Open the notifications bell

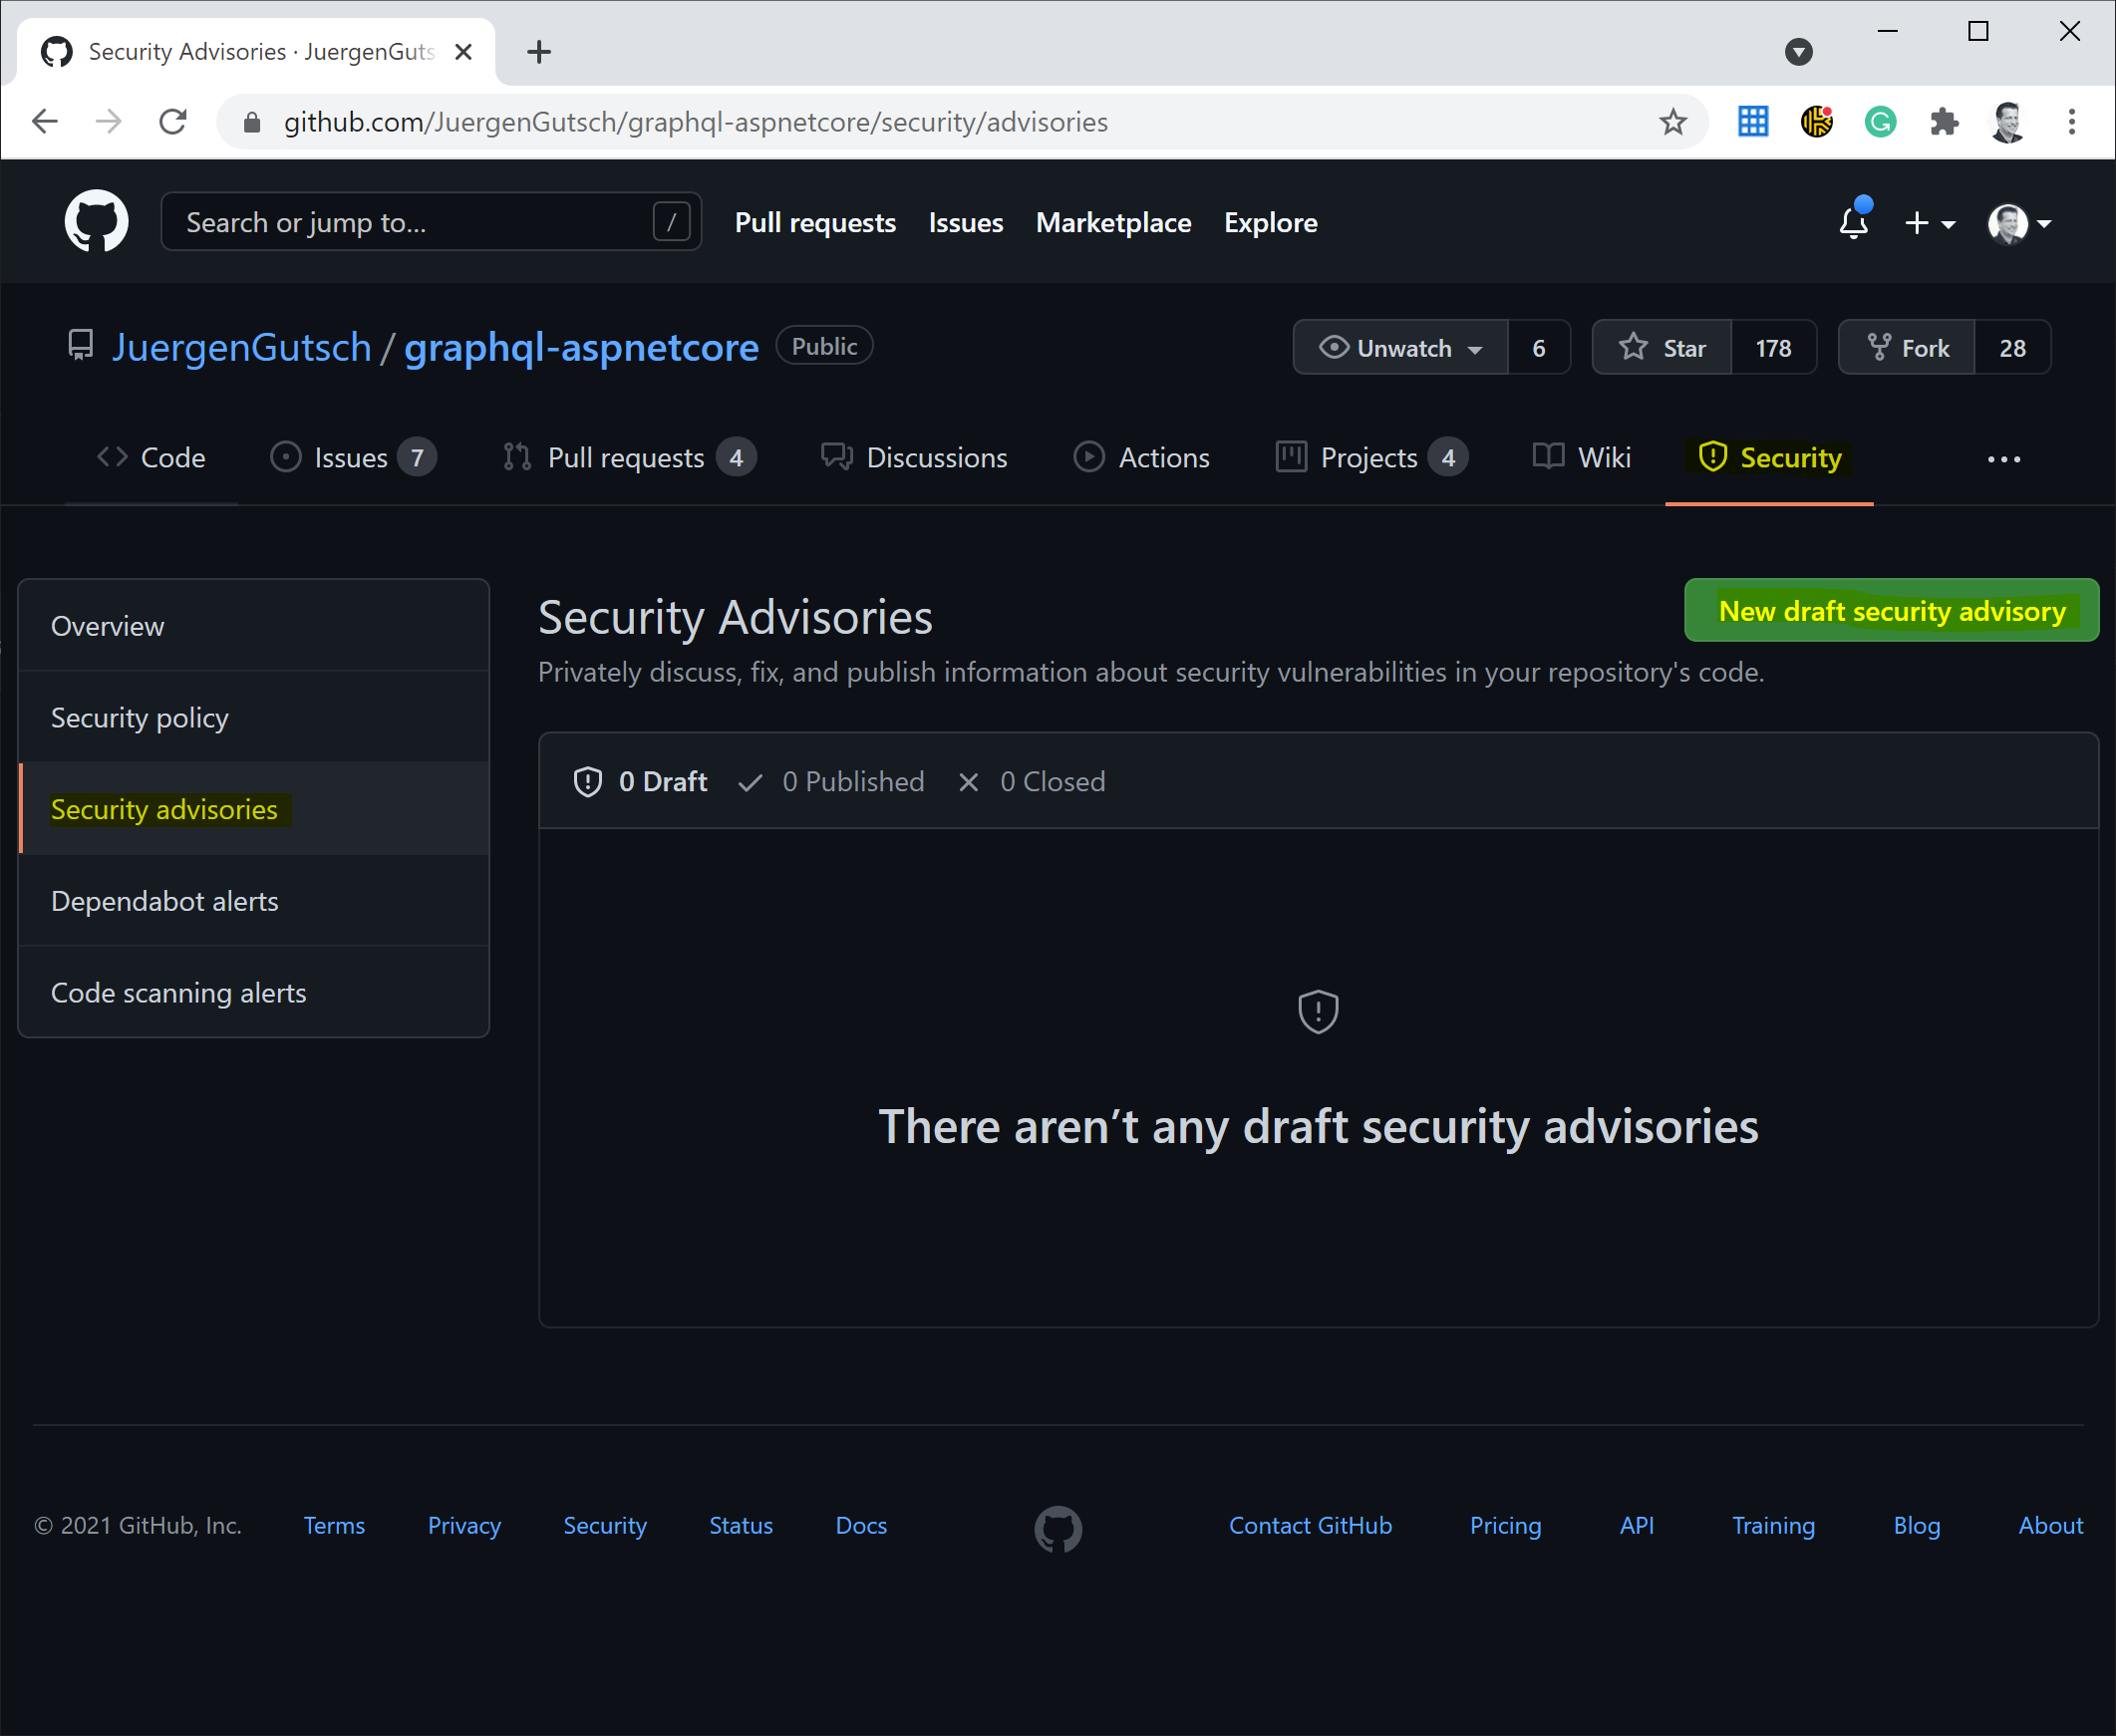pos(1854,222)
